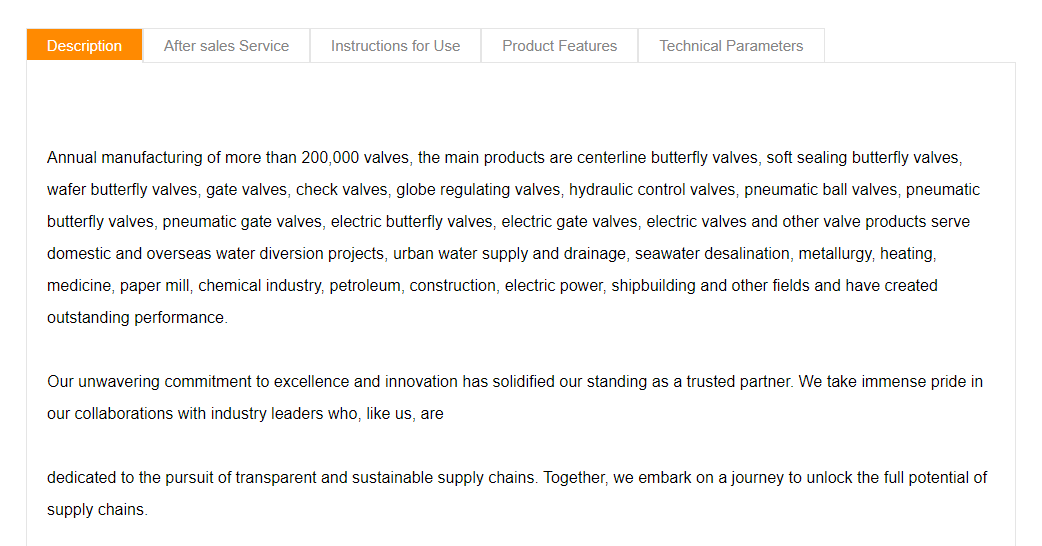The image size is (1042, 546).
Task: Click 'seawater desalination' in the text
Action: 712,253
